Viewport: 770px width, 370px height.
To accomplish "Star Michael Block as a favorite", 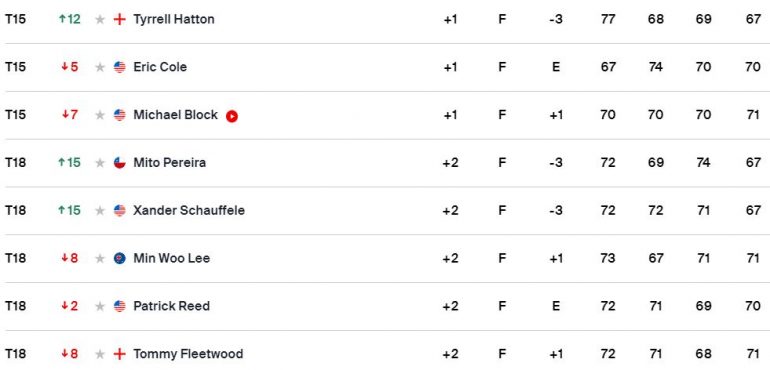I will point(100,115).
